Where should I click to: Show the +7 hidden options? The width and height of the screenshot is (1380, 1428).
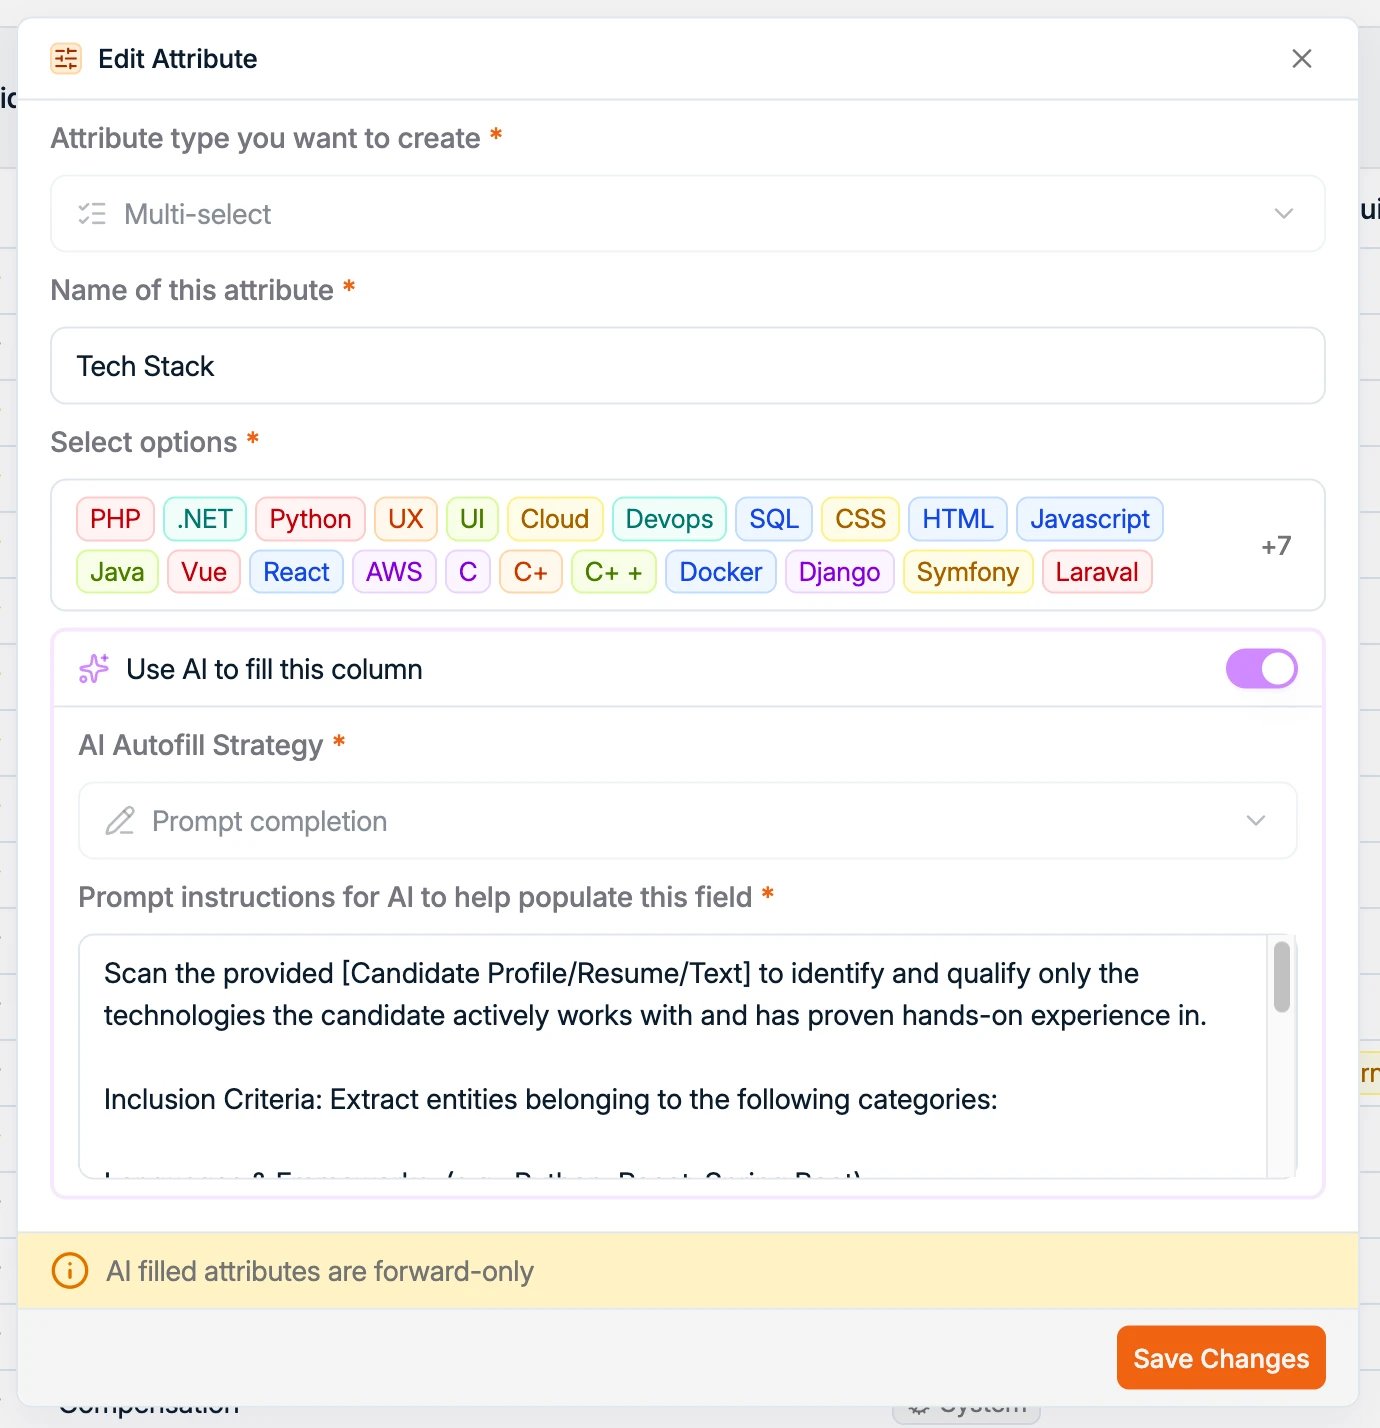(1276, 546)
